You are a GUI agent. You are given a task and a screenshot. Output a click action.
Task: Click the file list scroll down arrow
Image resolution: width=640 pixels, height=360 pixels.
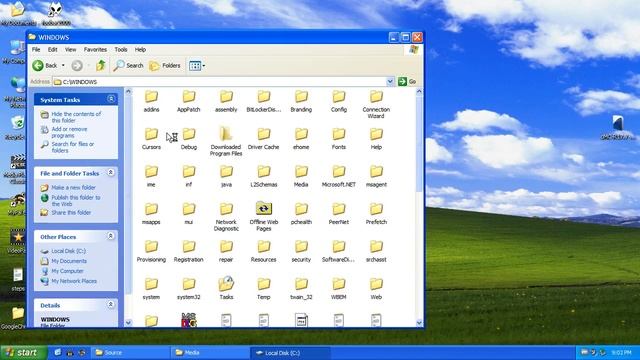[x=419, y=322]
